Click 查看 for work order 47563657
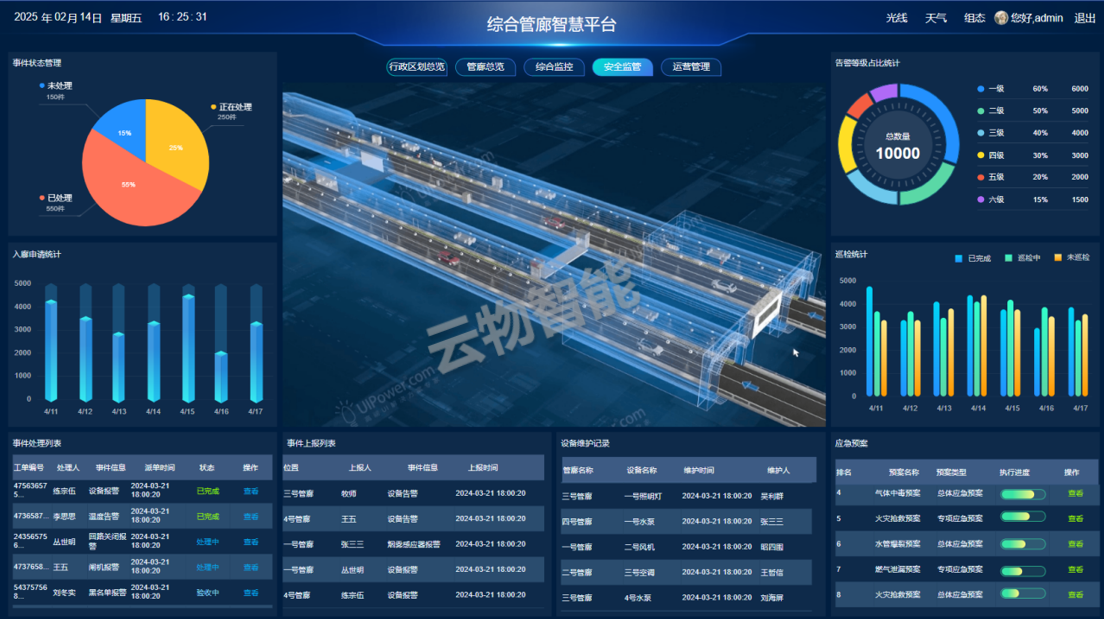 pyautogui.click(x=251, y=491)
